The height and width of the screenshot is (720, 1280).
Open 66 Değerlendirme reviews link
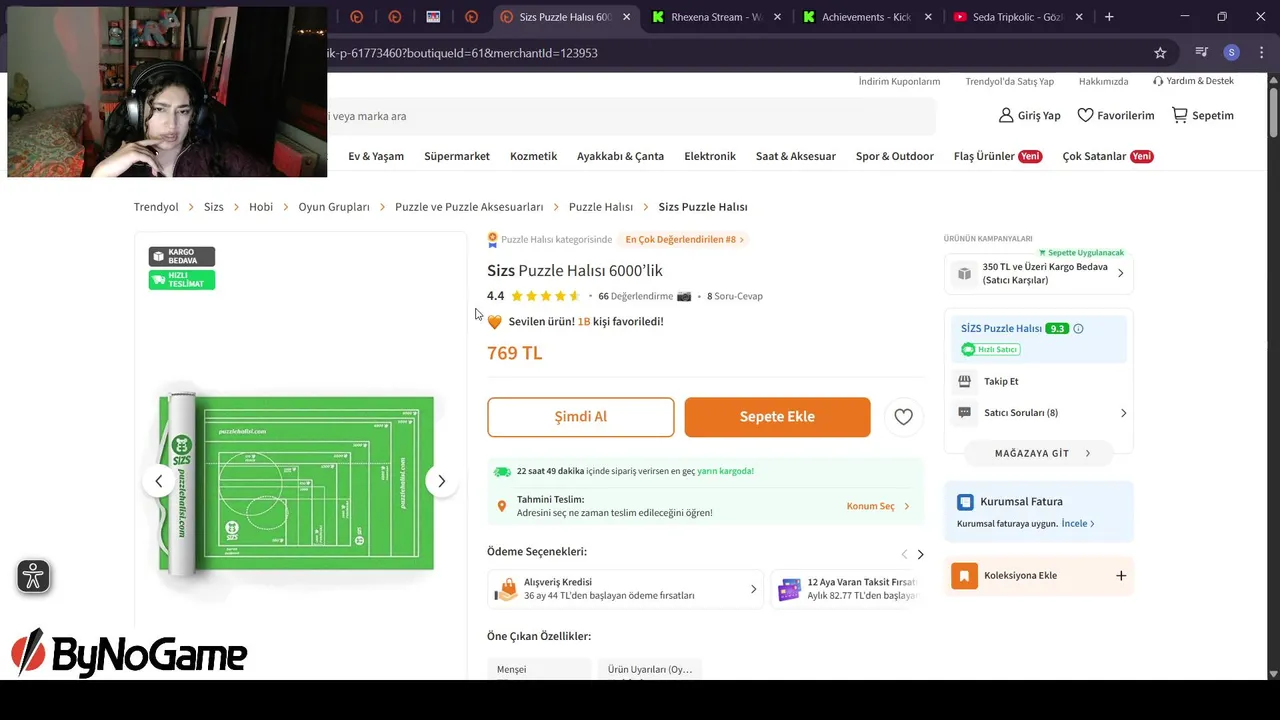click(635, 296)
